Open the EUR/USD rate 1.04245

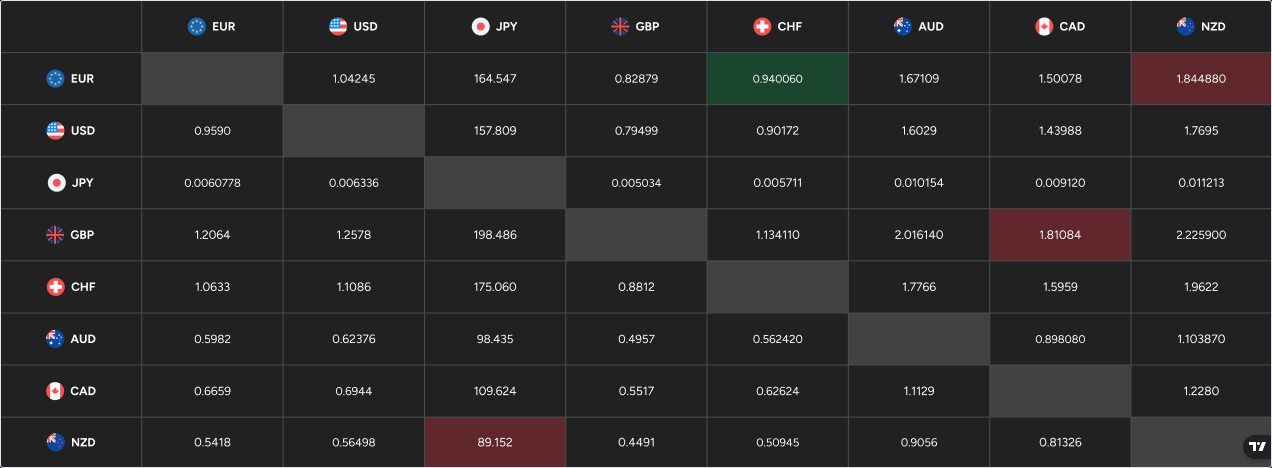353,79
